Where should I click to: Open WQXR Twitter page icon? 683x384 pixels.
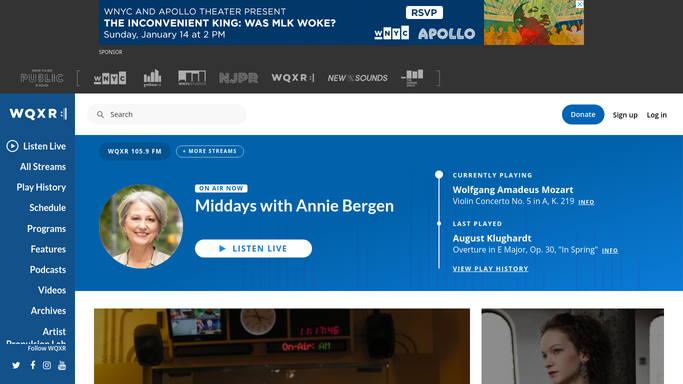click(x=16, y=365)
